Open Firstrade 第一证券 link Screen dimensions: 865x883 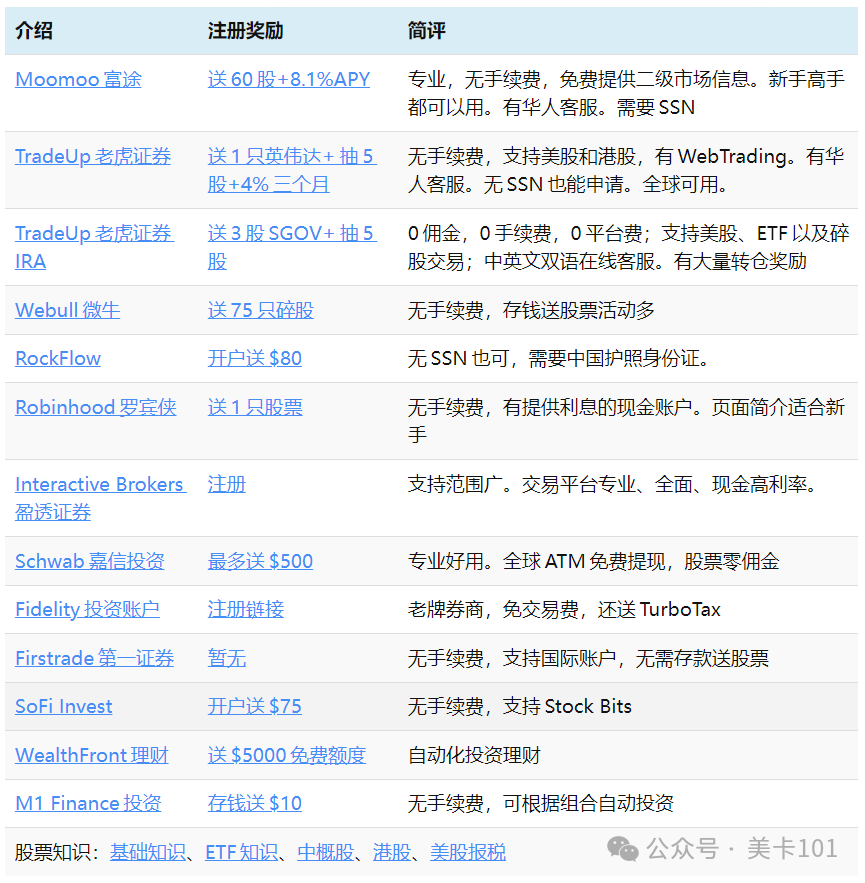[x=95, y=658]
